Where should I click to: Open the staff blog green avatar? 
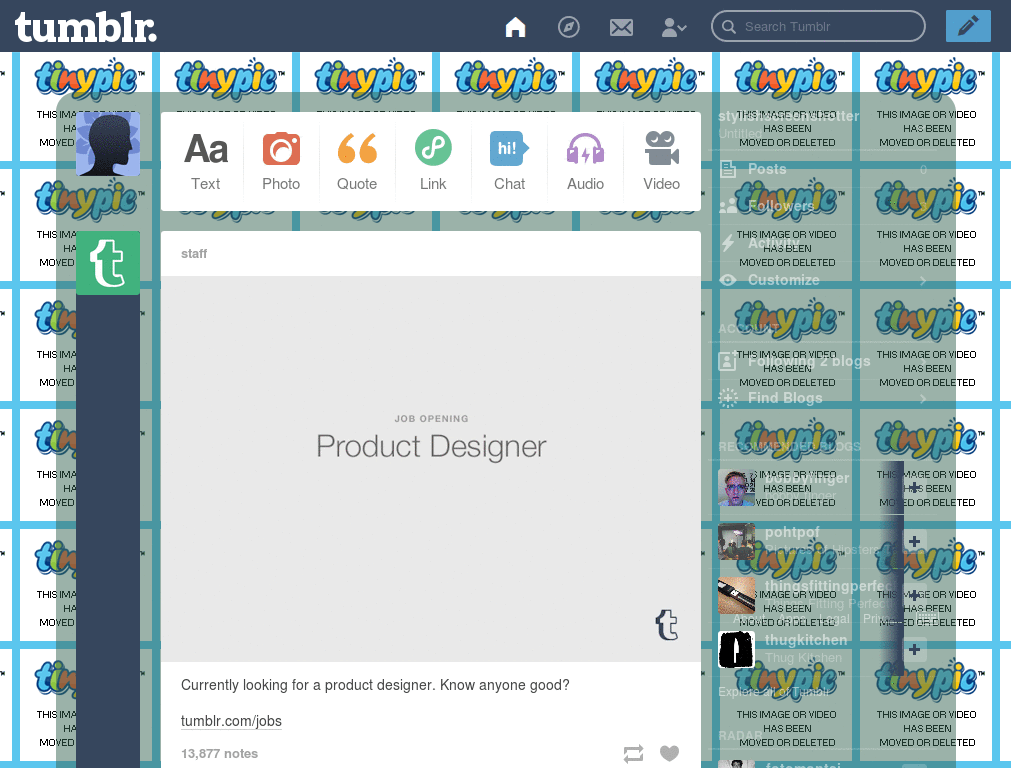coord(108,263)
